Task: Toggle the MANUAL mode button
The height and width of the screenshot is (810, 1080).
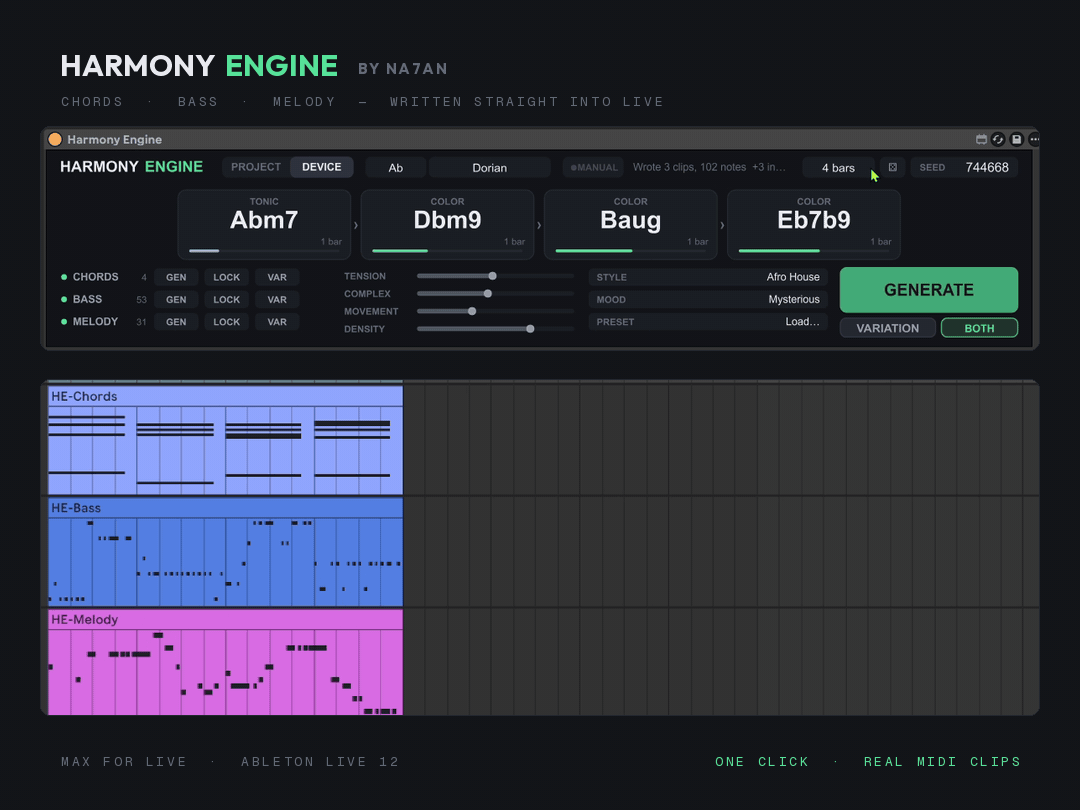Action: tap(594, 167)
